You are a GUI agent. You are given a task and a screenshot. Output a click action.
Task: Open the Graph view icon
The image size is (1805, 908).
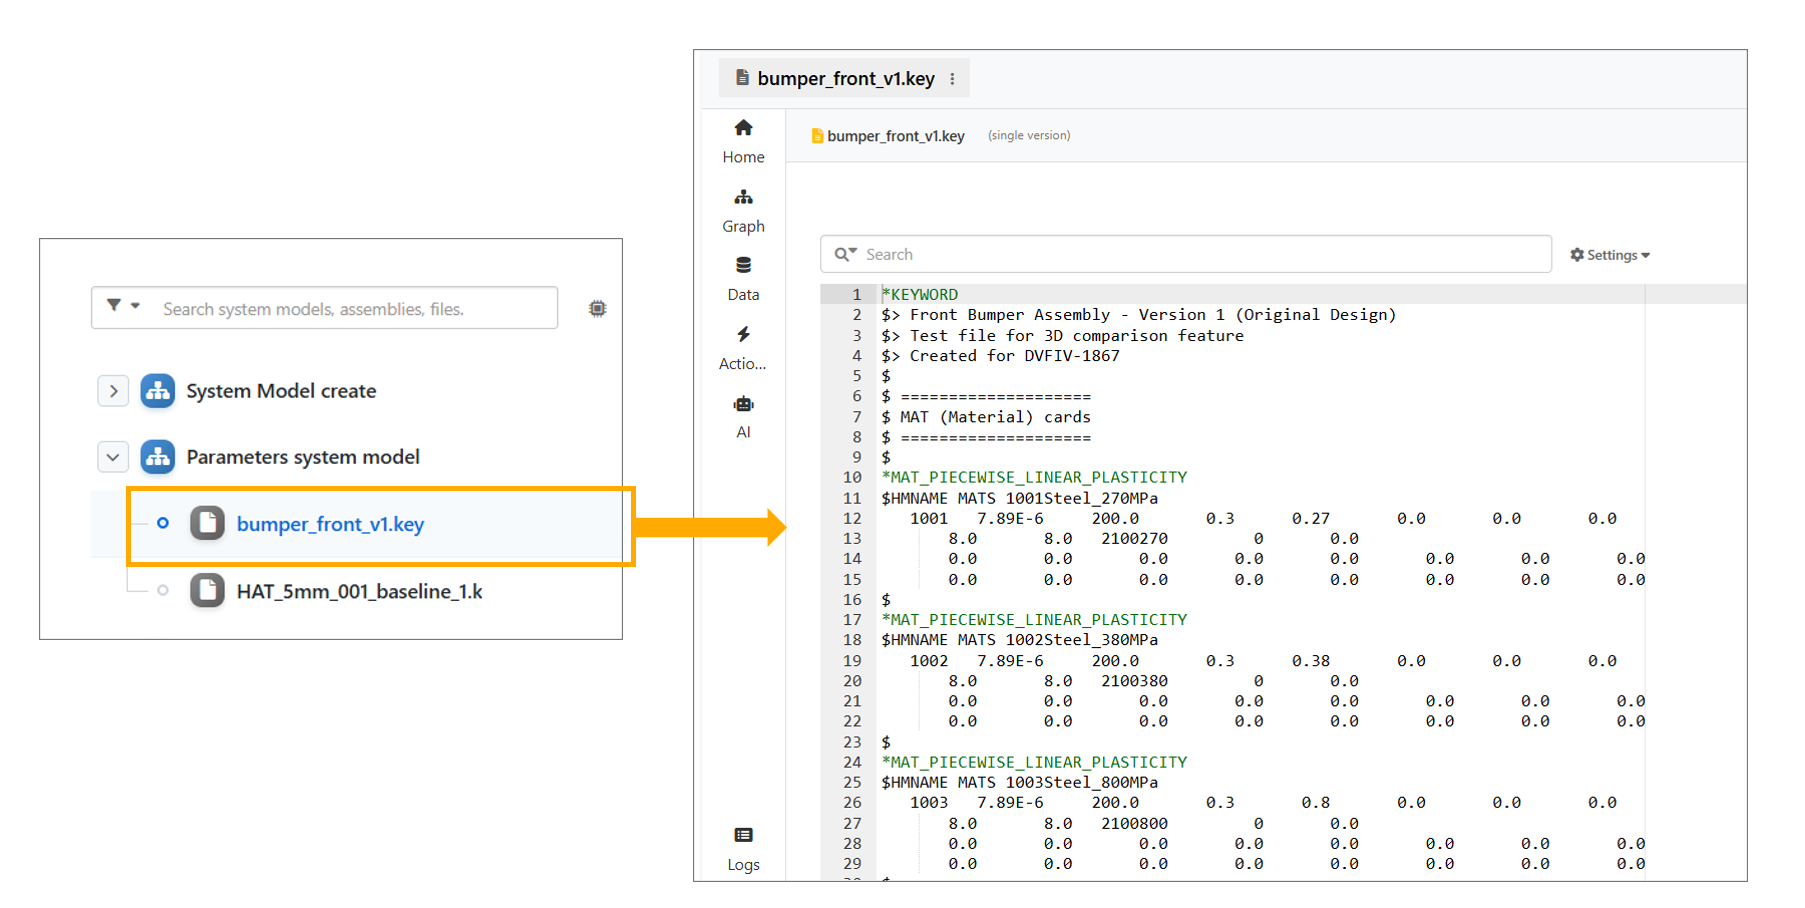click(743, 198)
